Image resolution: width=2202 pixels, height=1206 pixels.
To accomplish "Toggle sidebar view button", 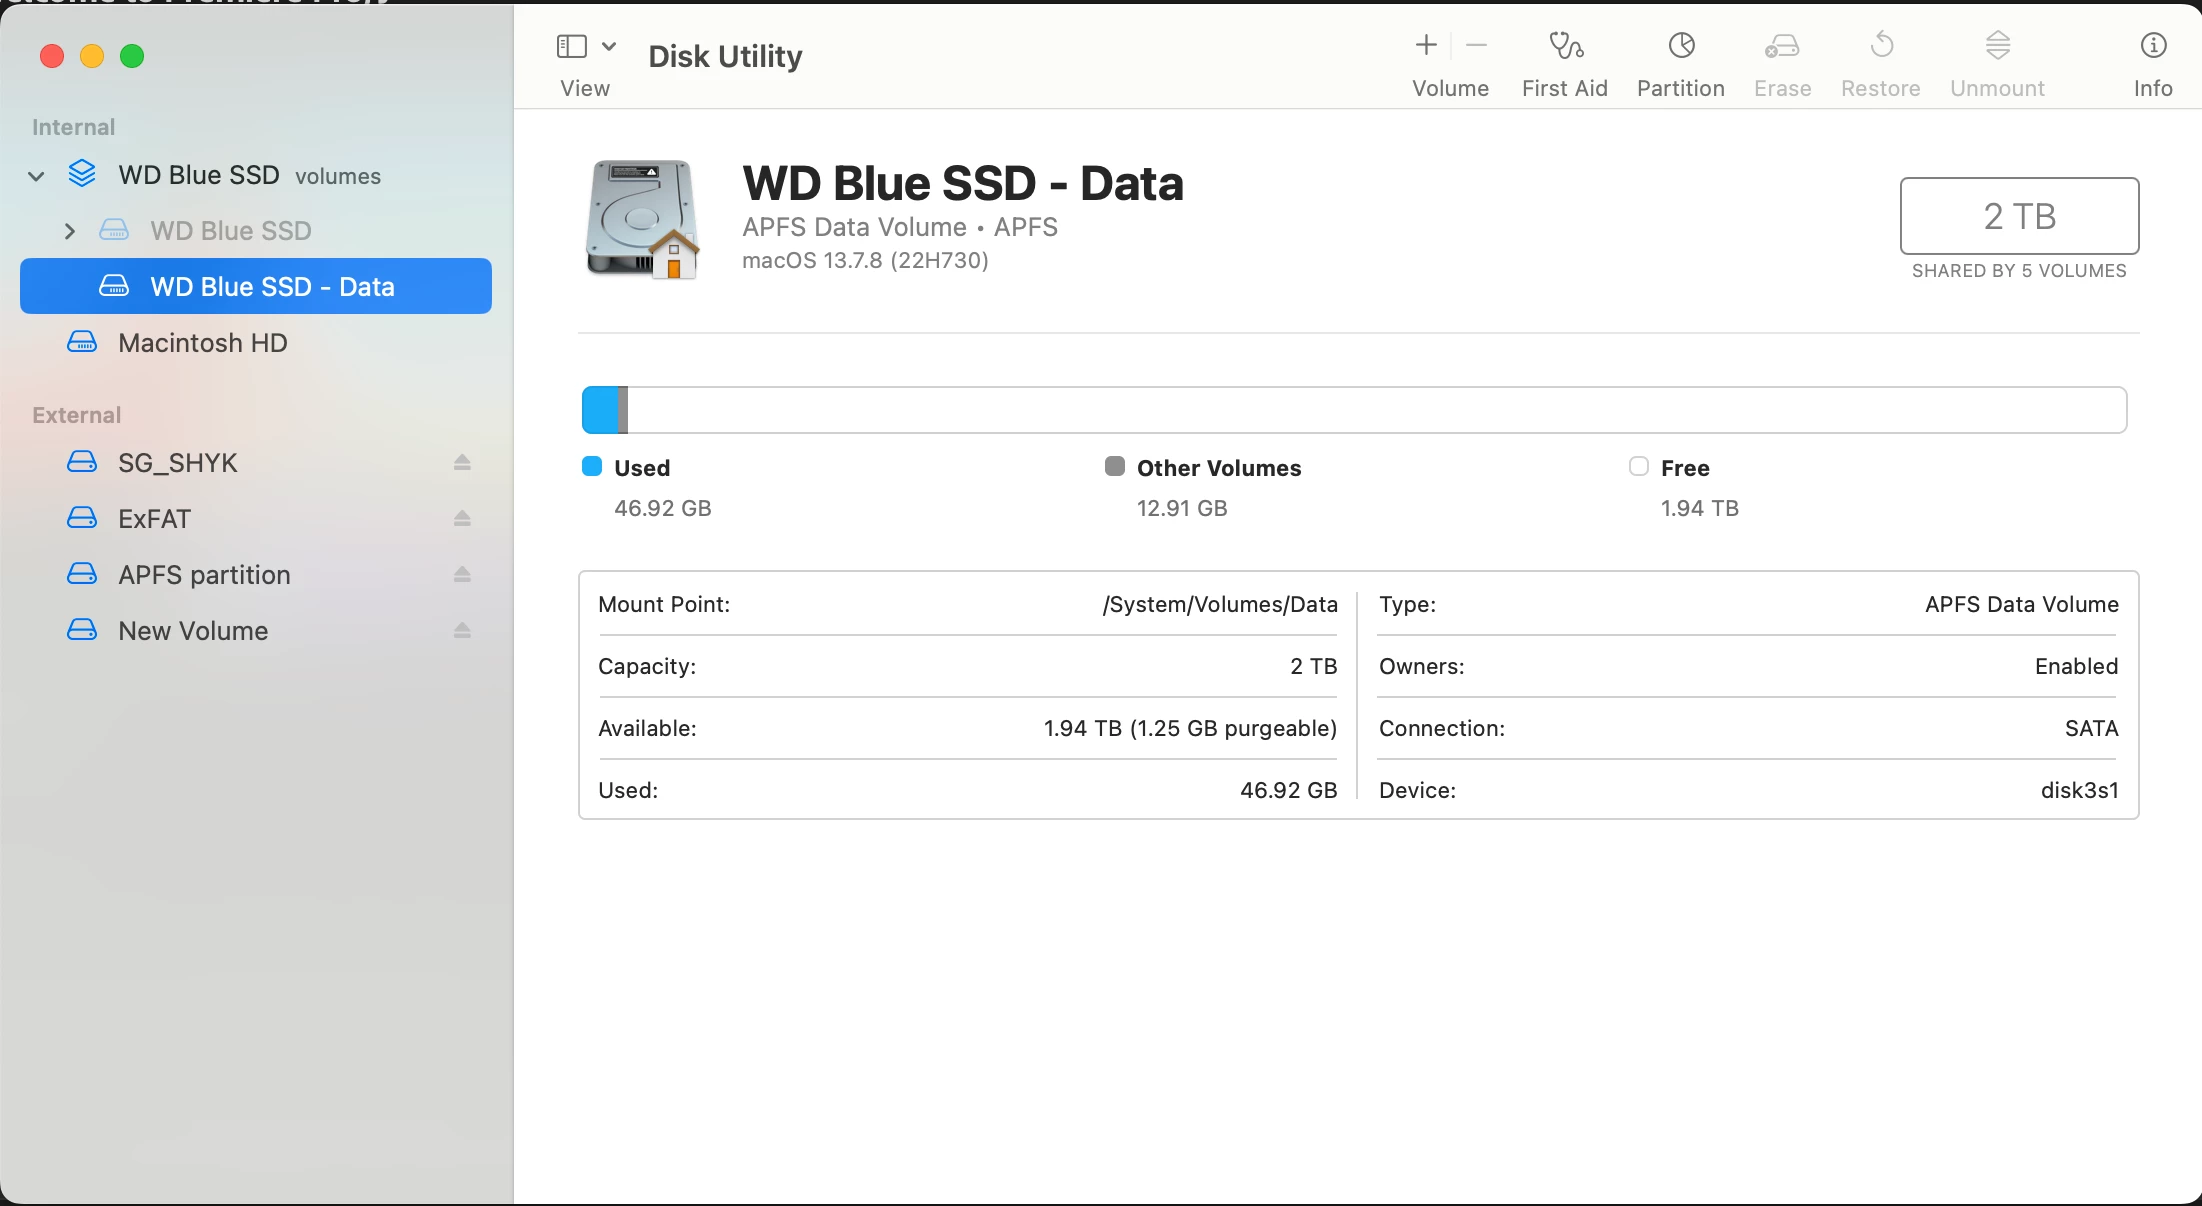I will pos(571,46).
